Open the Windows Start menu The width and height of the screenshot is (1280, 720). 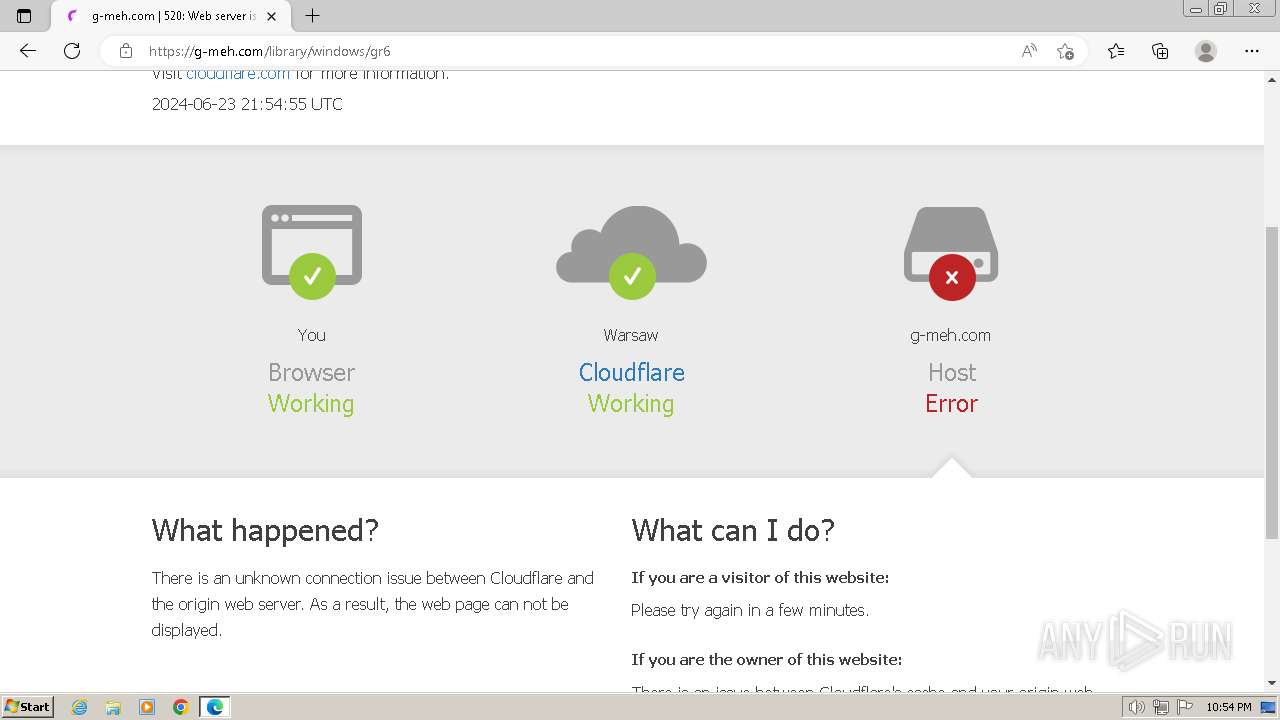click(27, 707)
